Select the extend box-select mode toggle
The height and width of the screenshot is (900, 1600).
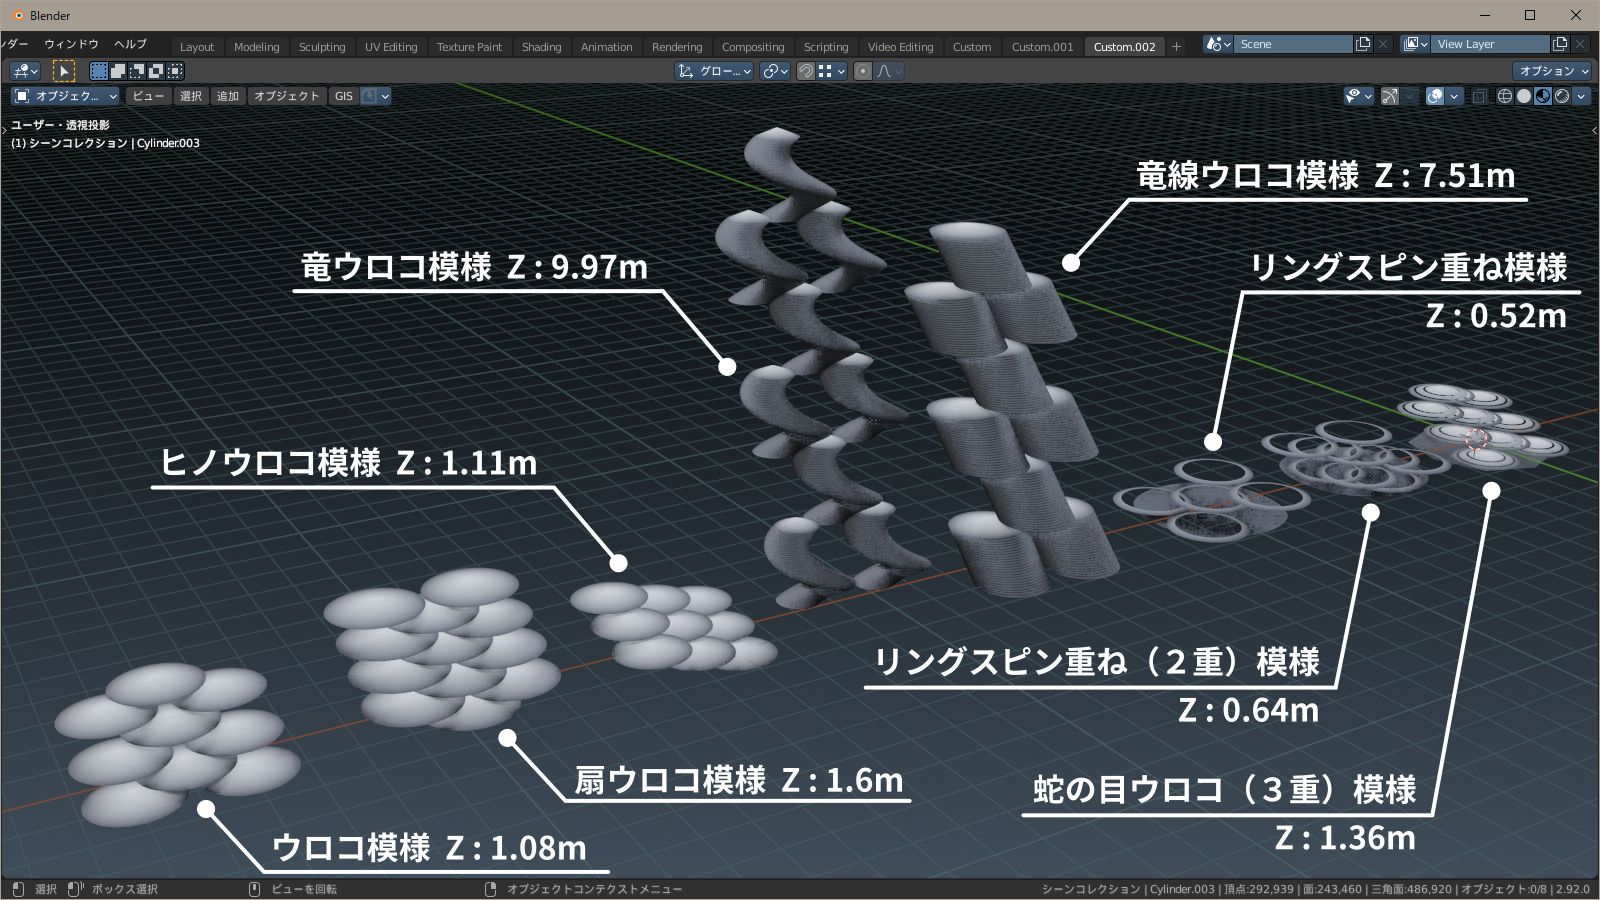point(116,70)
